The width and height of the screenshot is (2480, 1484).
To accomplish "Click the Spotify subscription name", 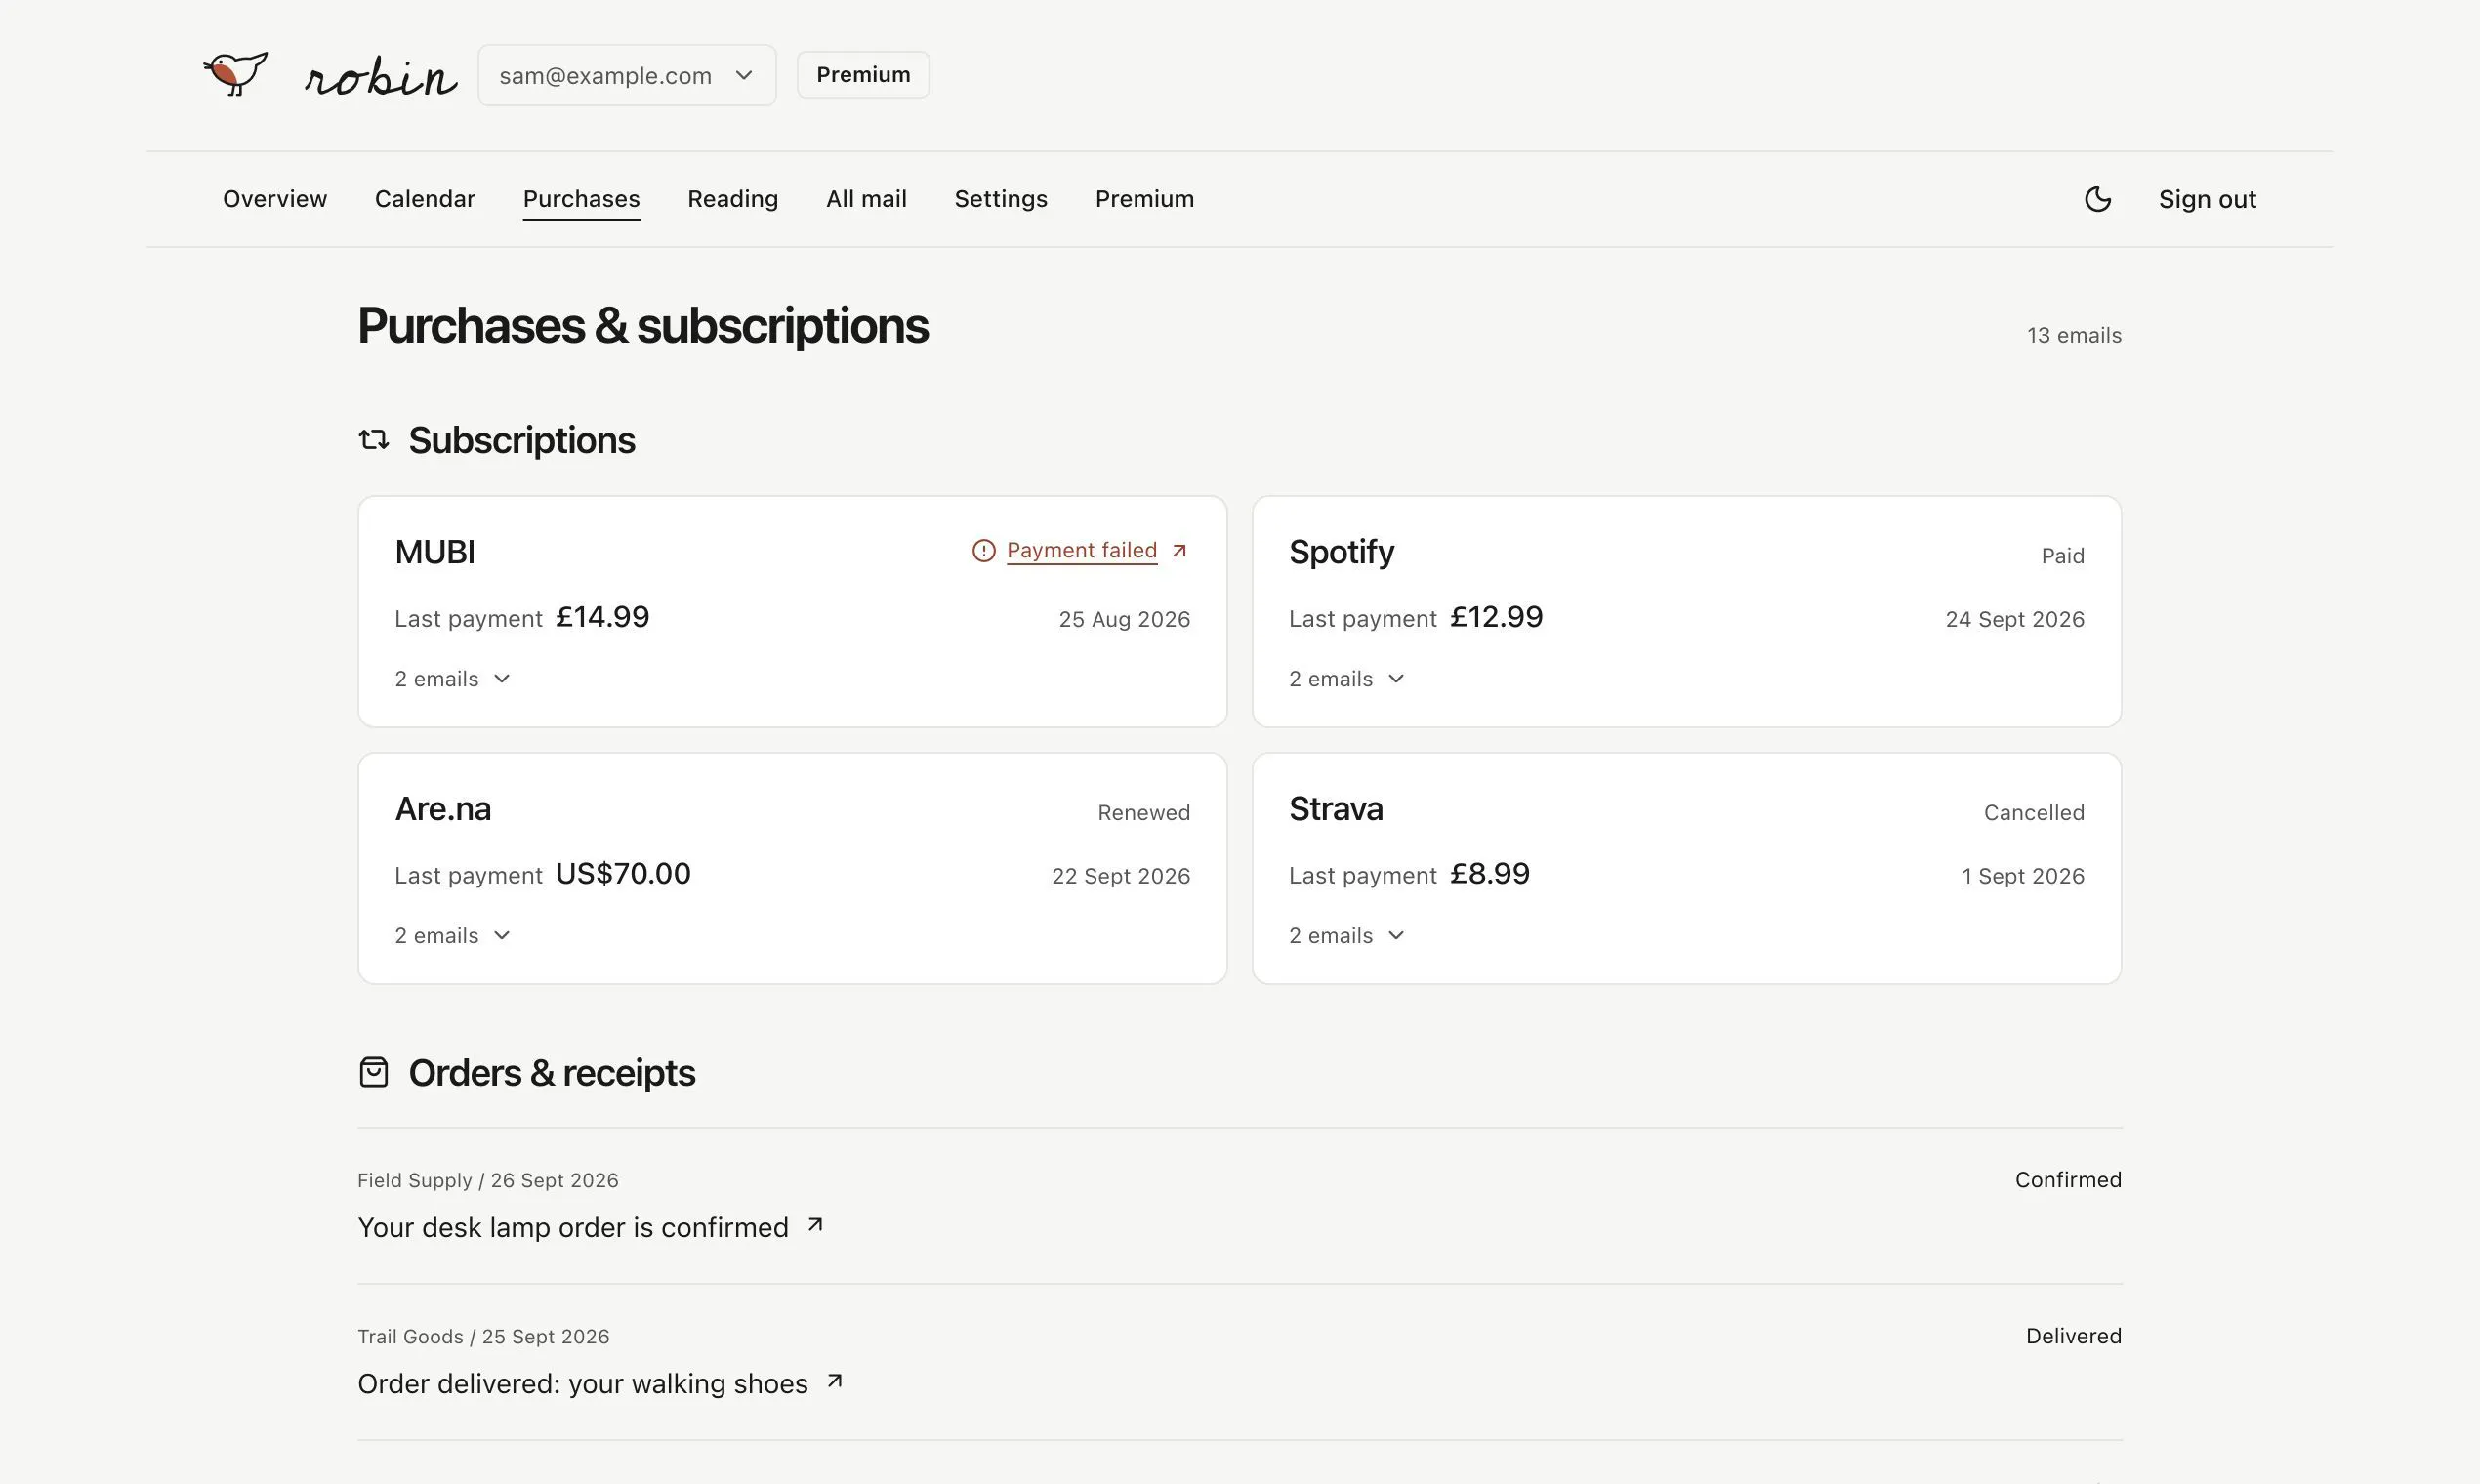I will point(1341,552).
